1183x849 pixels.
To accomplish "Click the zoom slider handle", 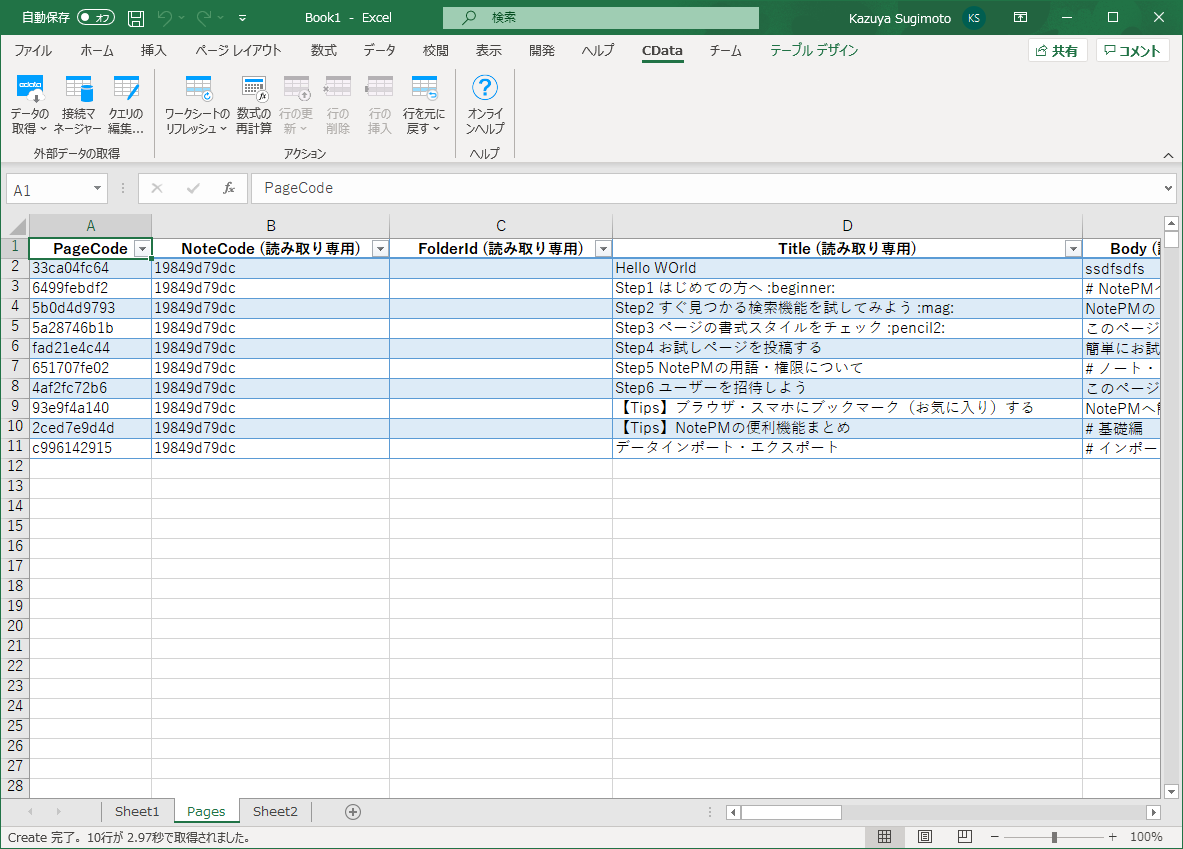I will 1054,837.
